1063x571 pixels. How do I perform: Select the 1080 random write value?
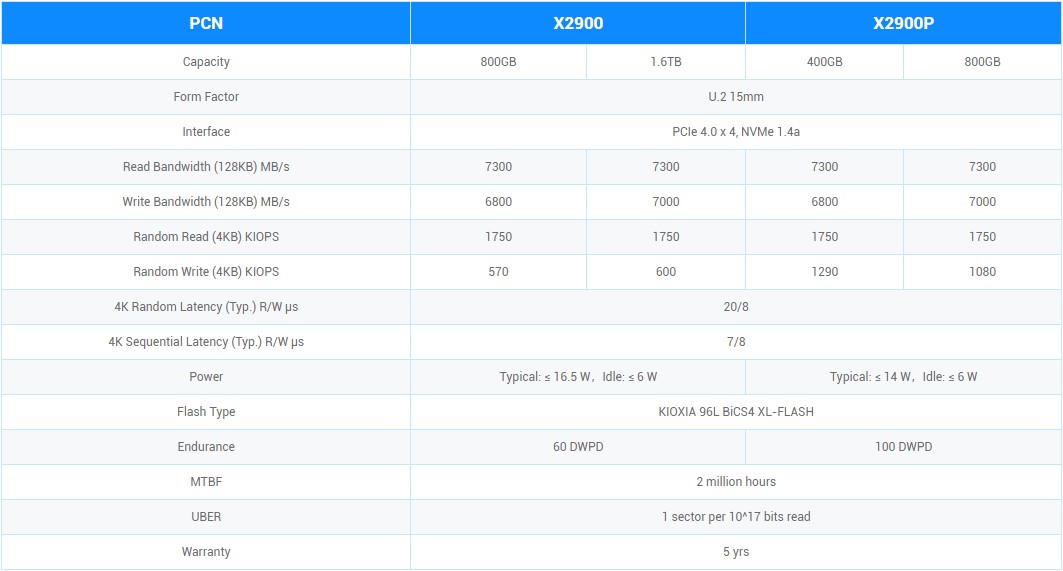(x=982, y=272)
